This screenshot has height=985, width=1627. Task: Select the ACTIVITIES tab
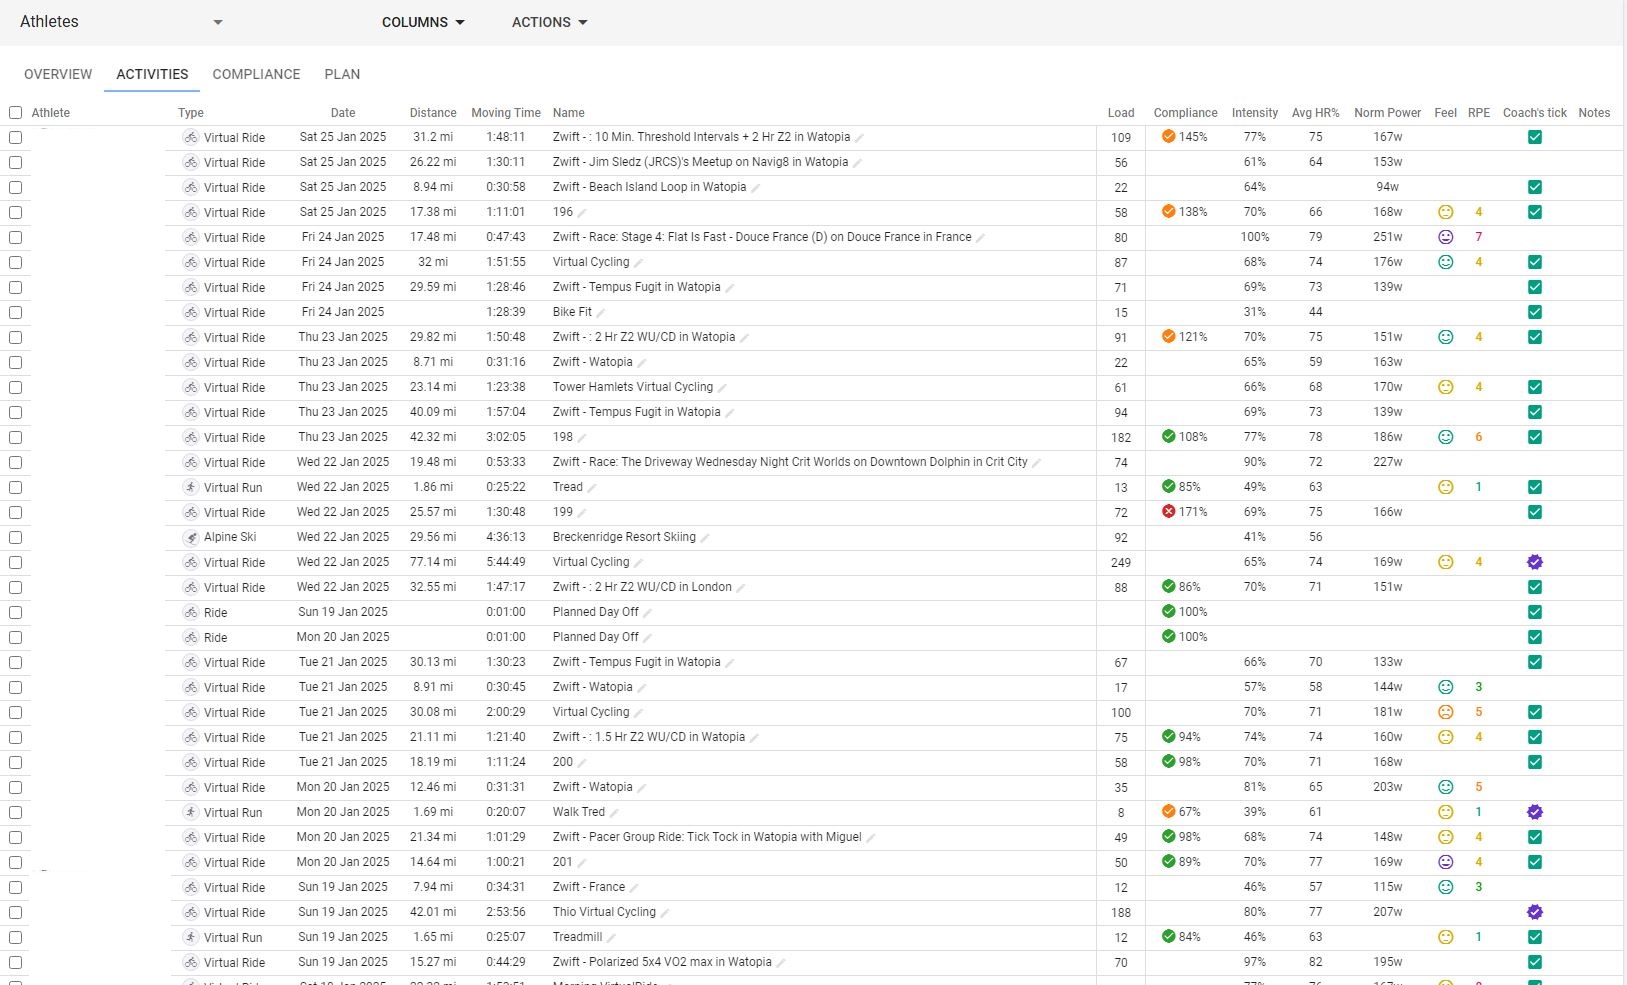coord(152,74)
